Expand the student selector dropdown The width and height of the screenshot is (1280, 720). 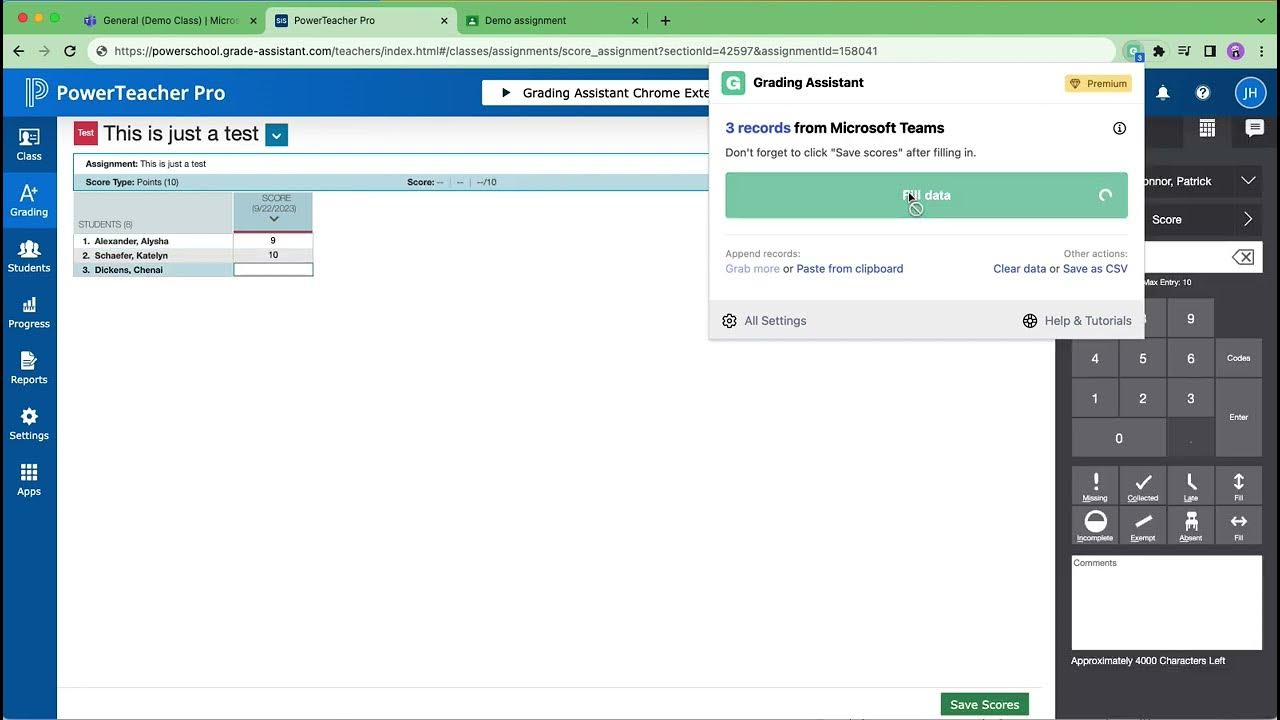point(1248,181)
